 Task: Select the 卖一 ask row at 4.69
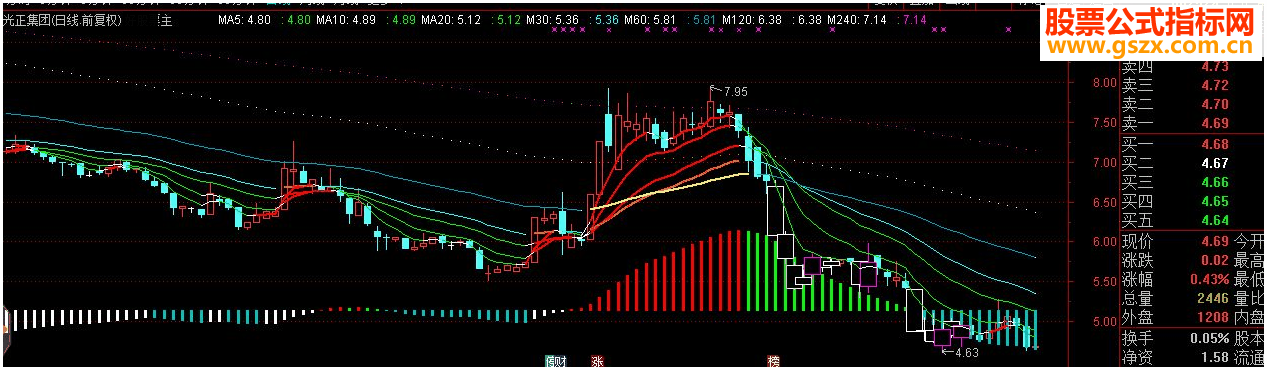coord(1176,124)
